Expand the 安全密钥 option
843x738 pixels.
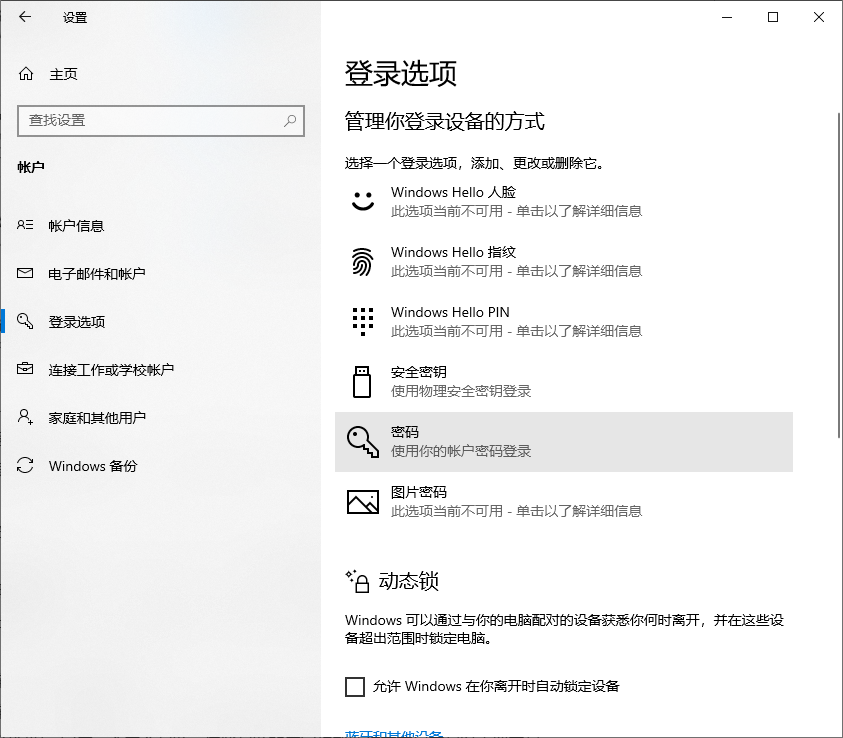click(x=450, y=381)
